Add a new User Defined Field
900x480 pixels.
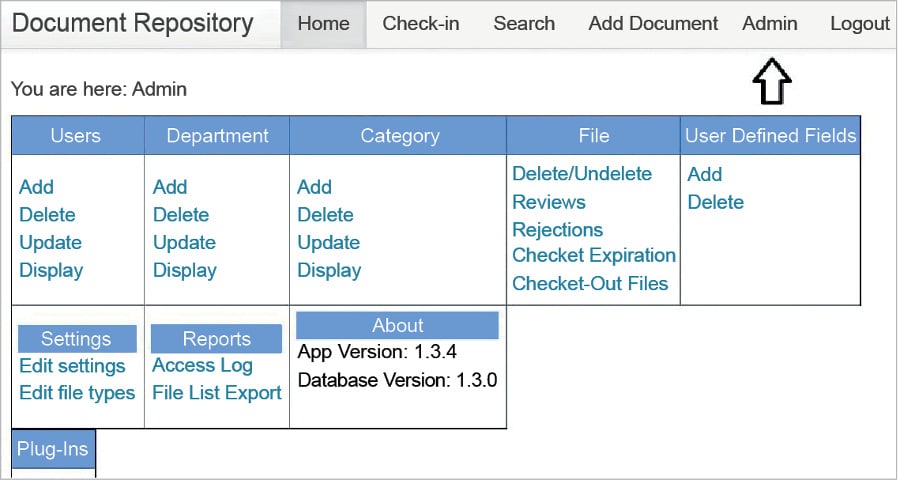[x=705, y=174]
